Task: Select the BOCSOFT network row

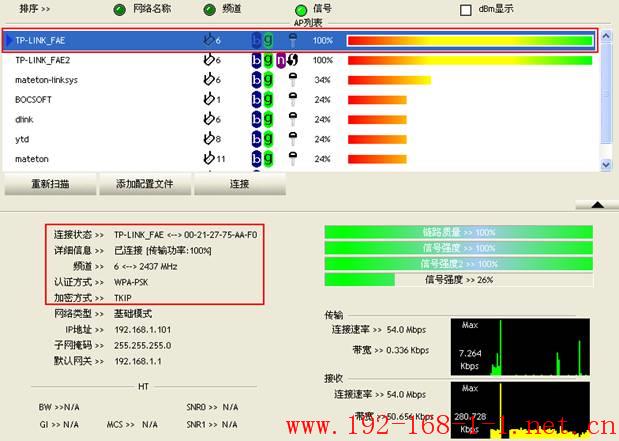Action: 300,99
